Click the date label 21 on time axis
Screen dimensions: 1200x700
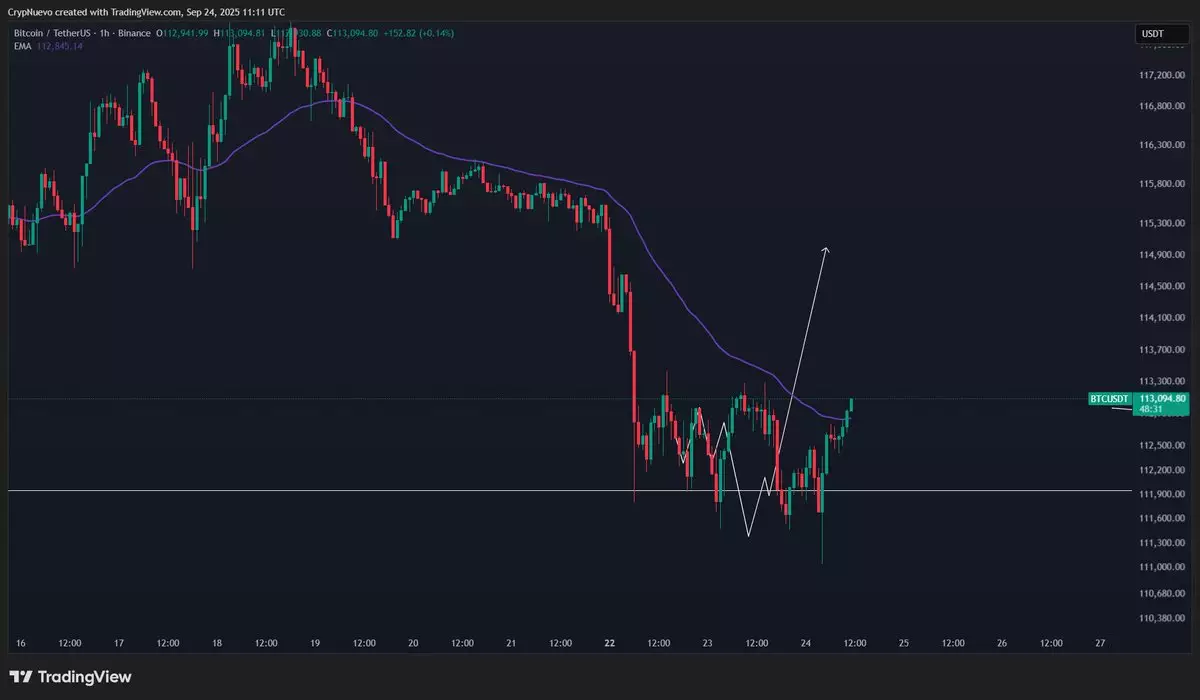coord(510,643)
